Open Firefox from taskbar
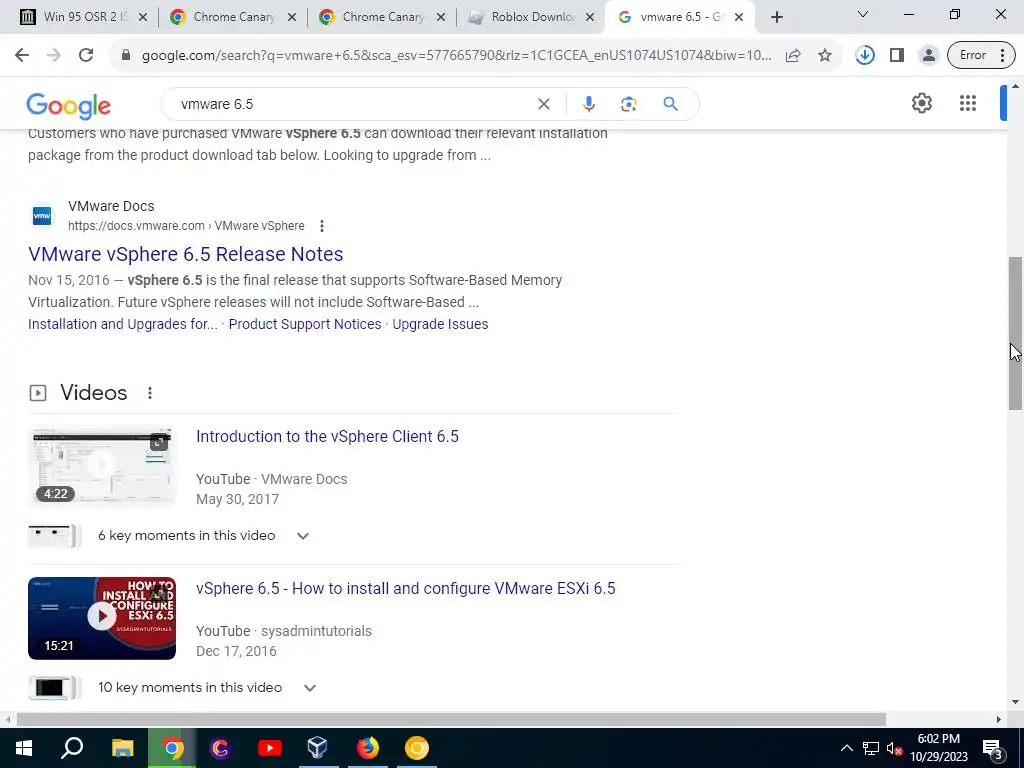This screenshot has height=768, width=1024. coord(367,748)
